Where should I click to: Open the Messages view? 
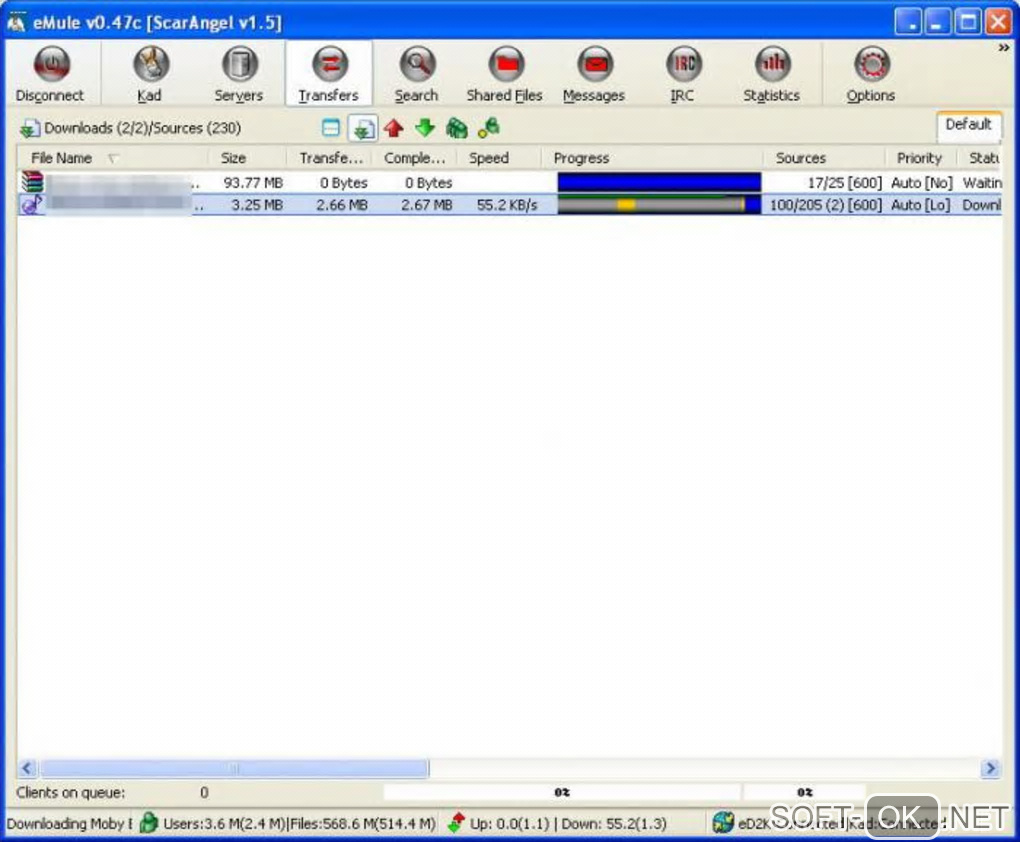tap(594, 74)
